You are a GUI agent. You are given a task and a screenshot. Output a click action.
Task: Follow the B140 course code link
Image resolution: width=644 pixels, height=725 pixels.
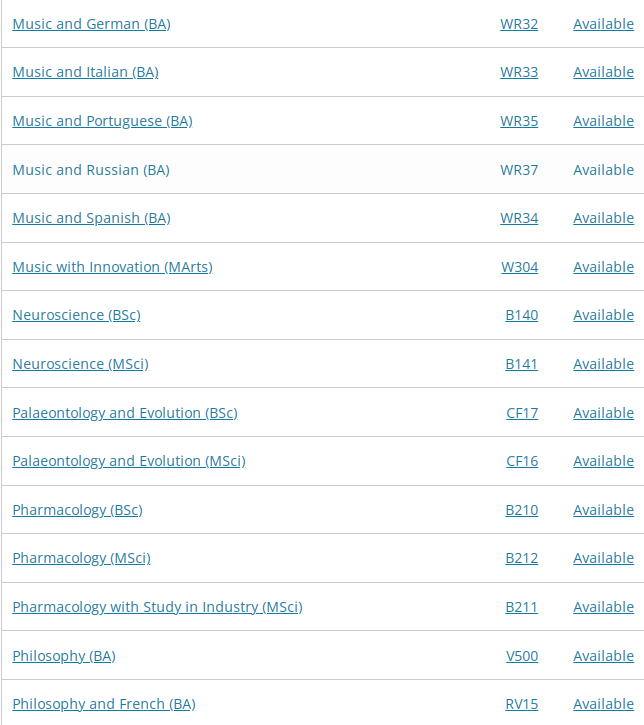522,315
